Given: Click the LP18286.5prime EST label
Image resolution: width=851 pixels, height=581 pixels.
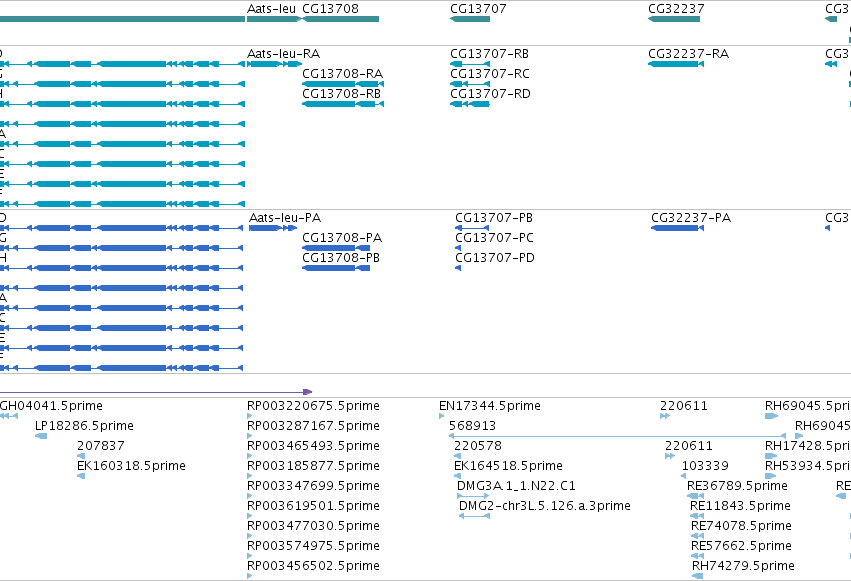Looking at the screenshot, I should pos(84,426).
